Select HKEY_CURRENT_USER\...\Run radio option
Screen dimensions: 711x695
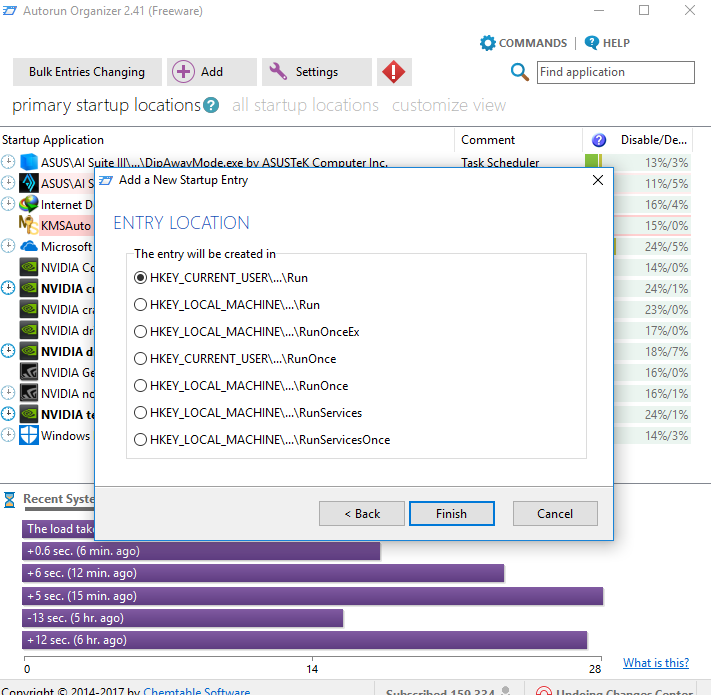pos(221,277)
